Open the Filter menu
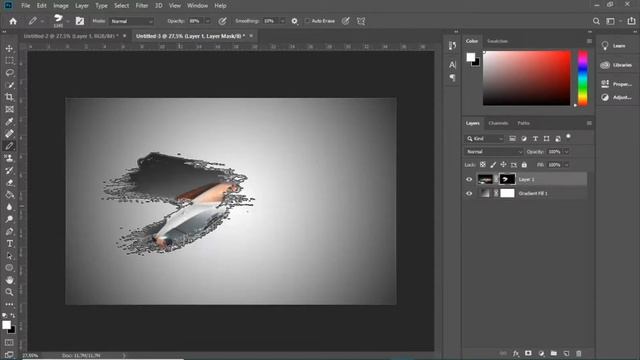Viewport: 640px width, 360px height. pos(142,6)
